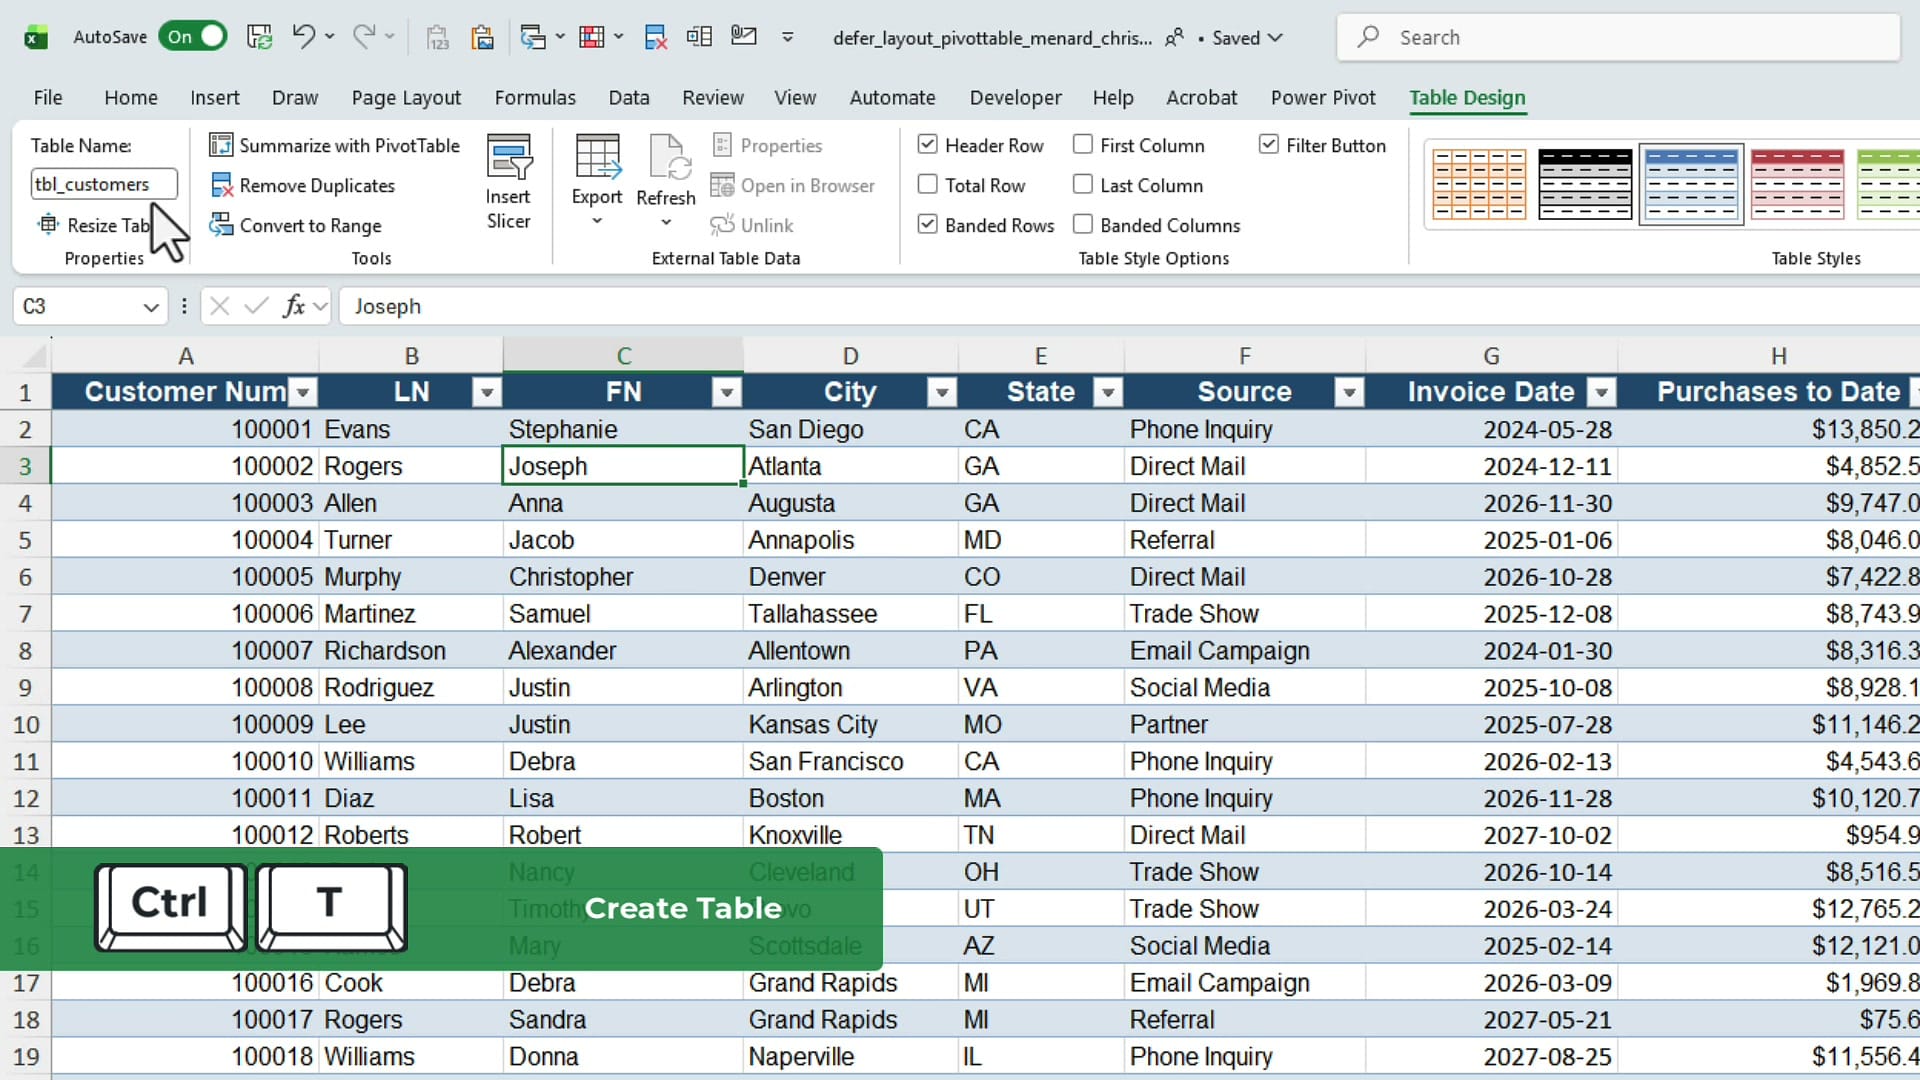Toggle the Banded Rows checkbox
The height and width of the screenshot is (1080, 1920).
tap(927, 224)
